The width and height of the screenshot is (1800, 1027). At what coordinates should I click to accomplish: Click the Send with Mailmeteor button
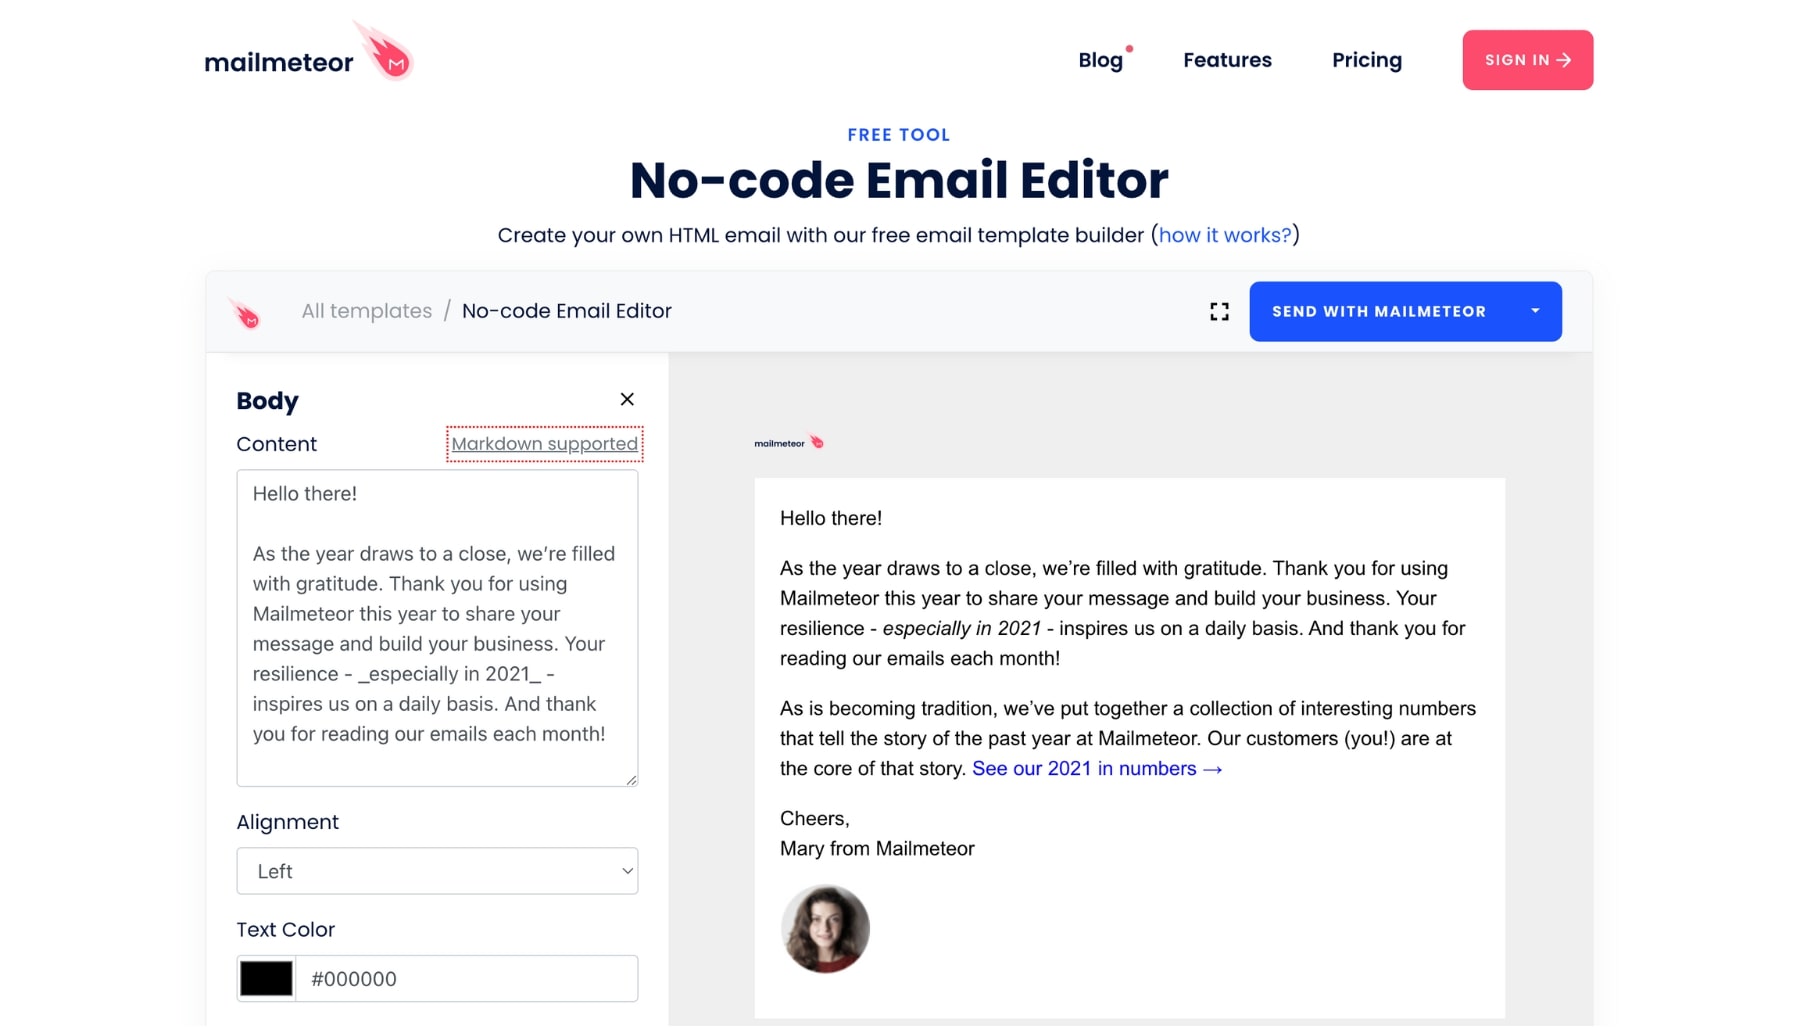[x=1379, y=312]
